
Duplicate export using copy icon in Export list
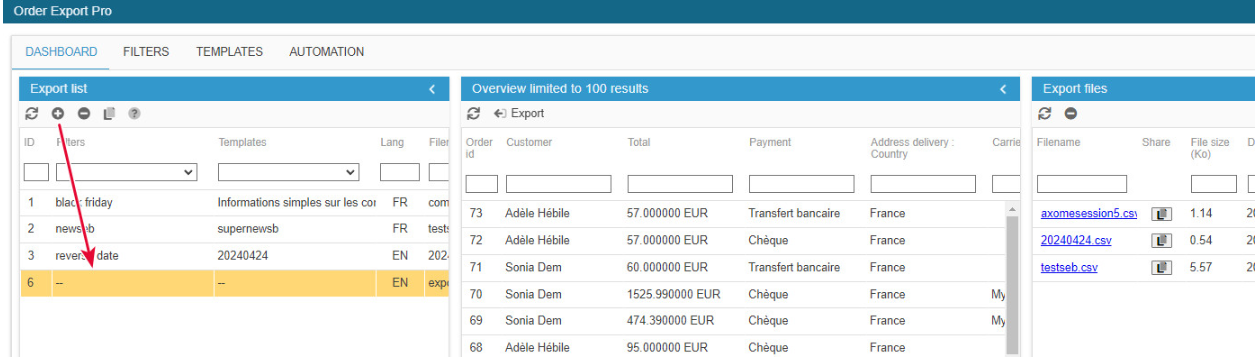point(109,114)
